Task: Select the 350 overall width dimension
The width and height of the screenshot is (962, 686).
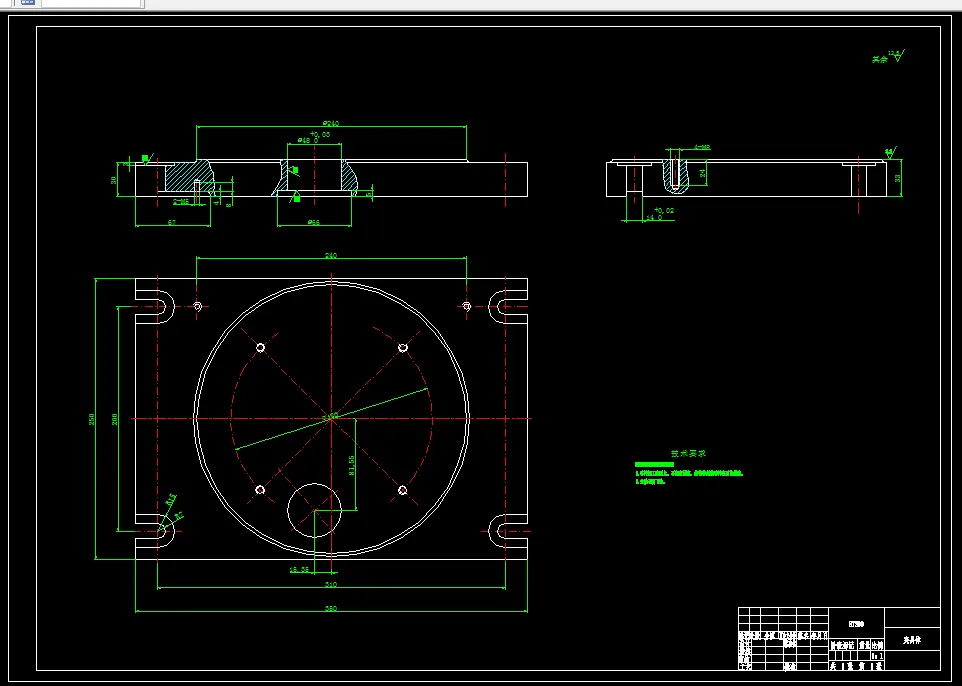Action: [x=331, y=609]
